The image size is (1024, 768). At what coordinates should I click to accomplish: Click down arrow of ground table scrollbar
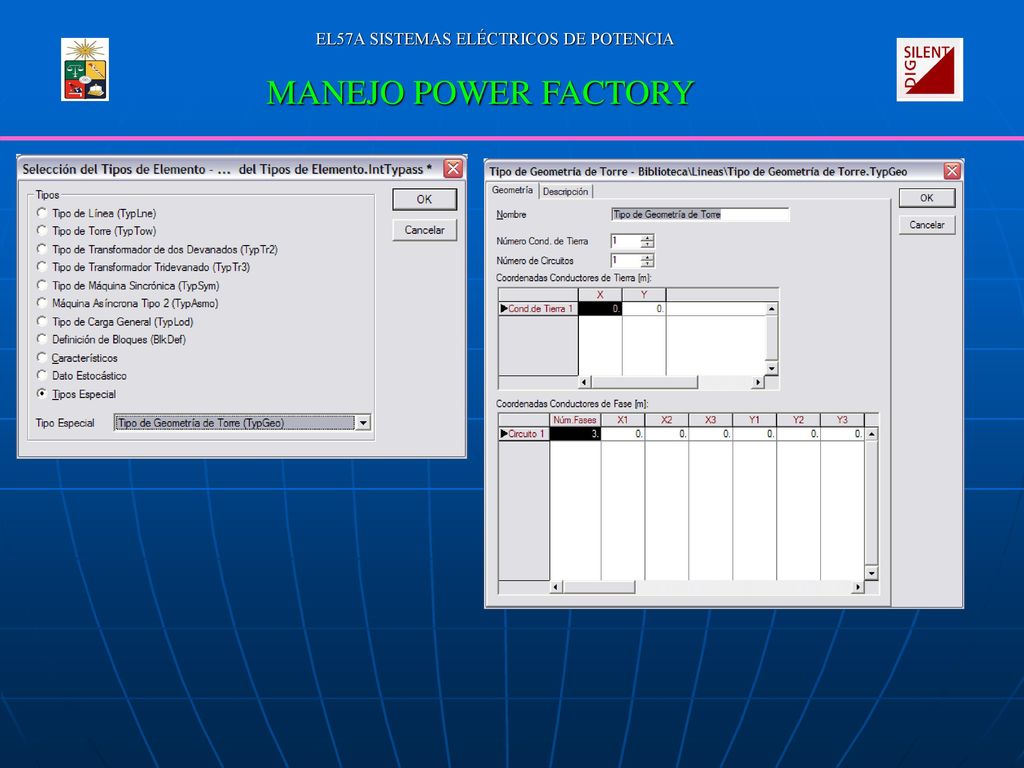pyautogui.click(x=772, y=368)
